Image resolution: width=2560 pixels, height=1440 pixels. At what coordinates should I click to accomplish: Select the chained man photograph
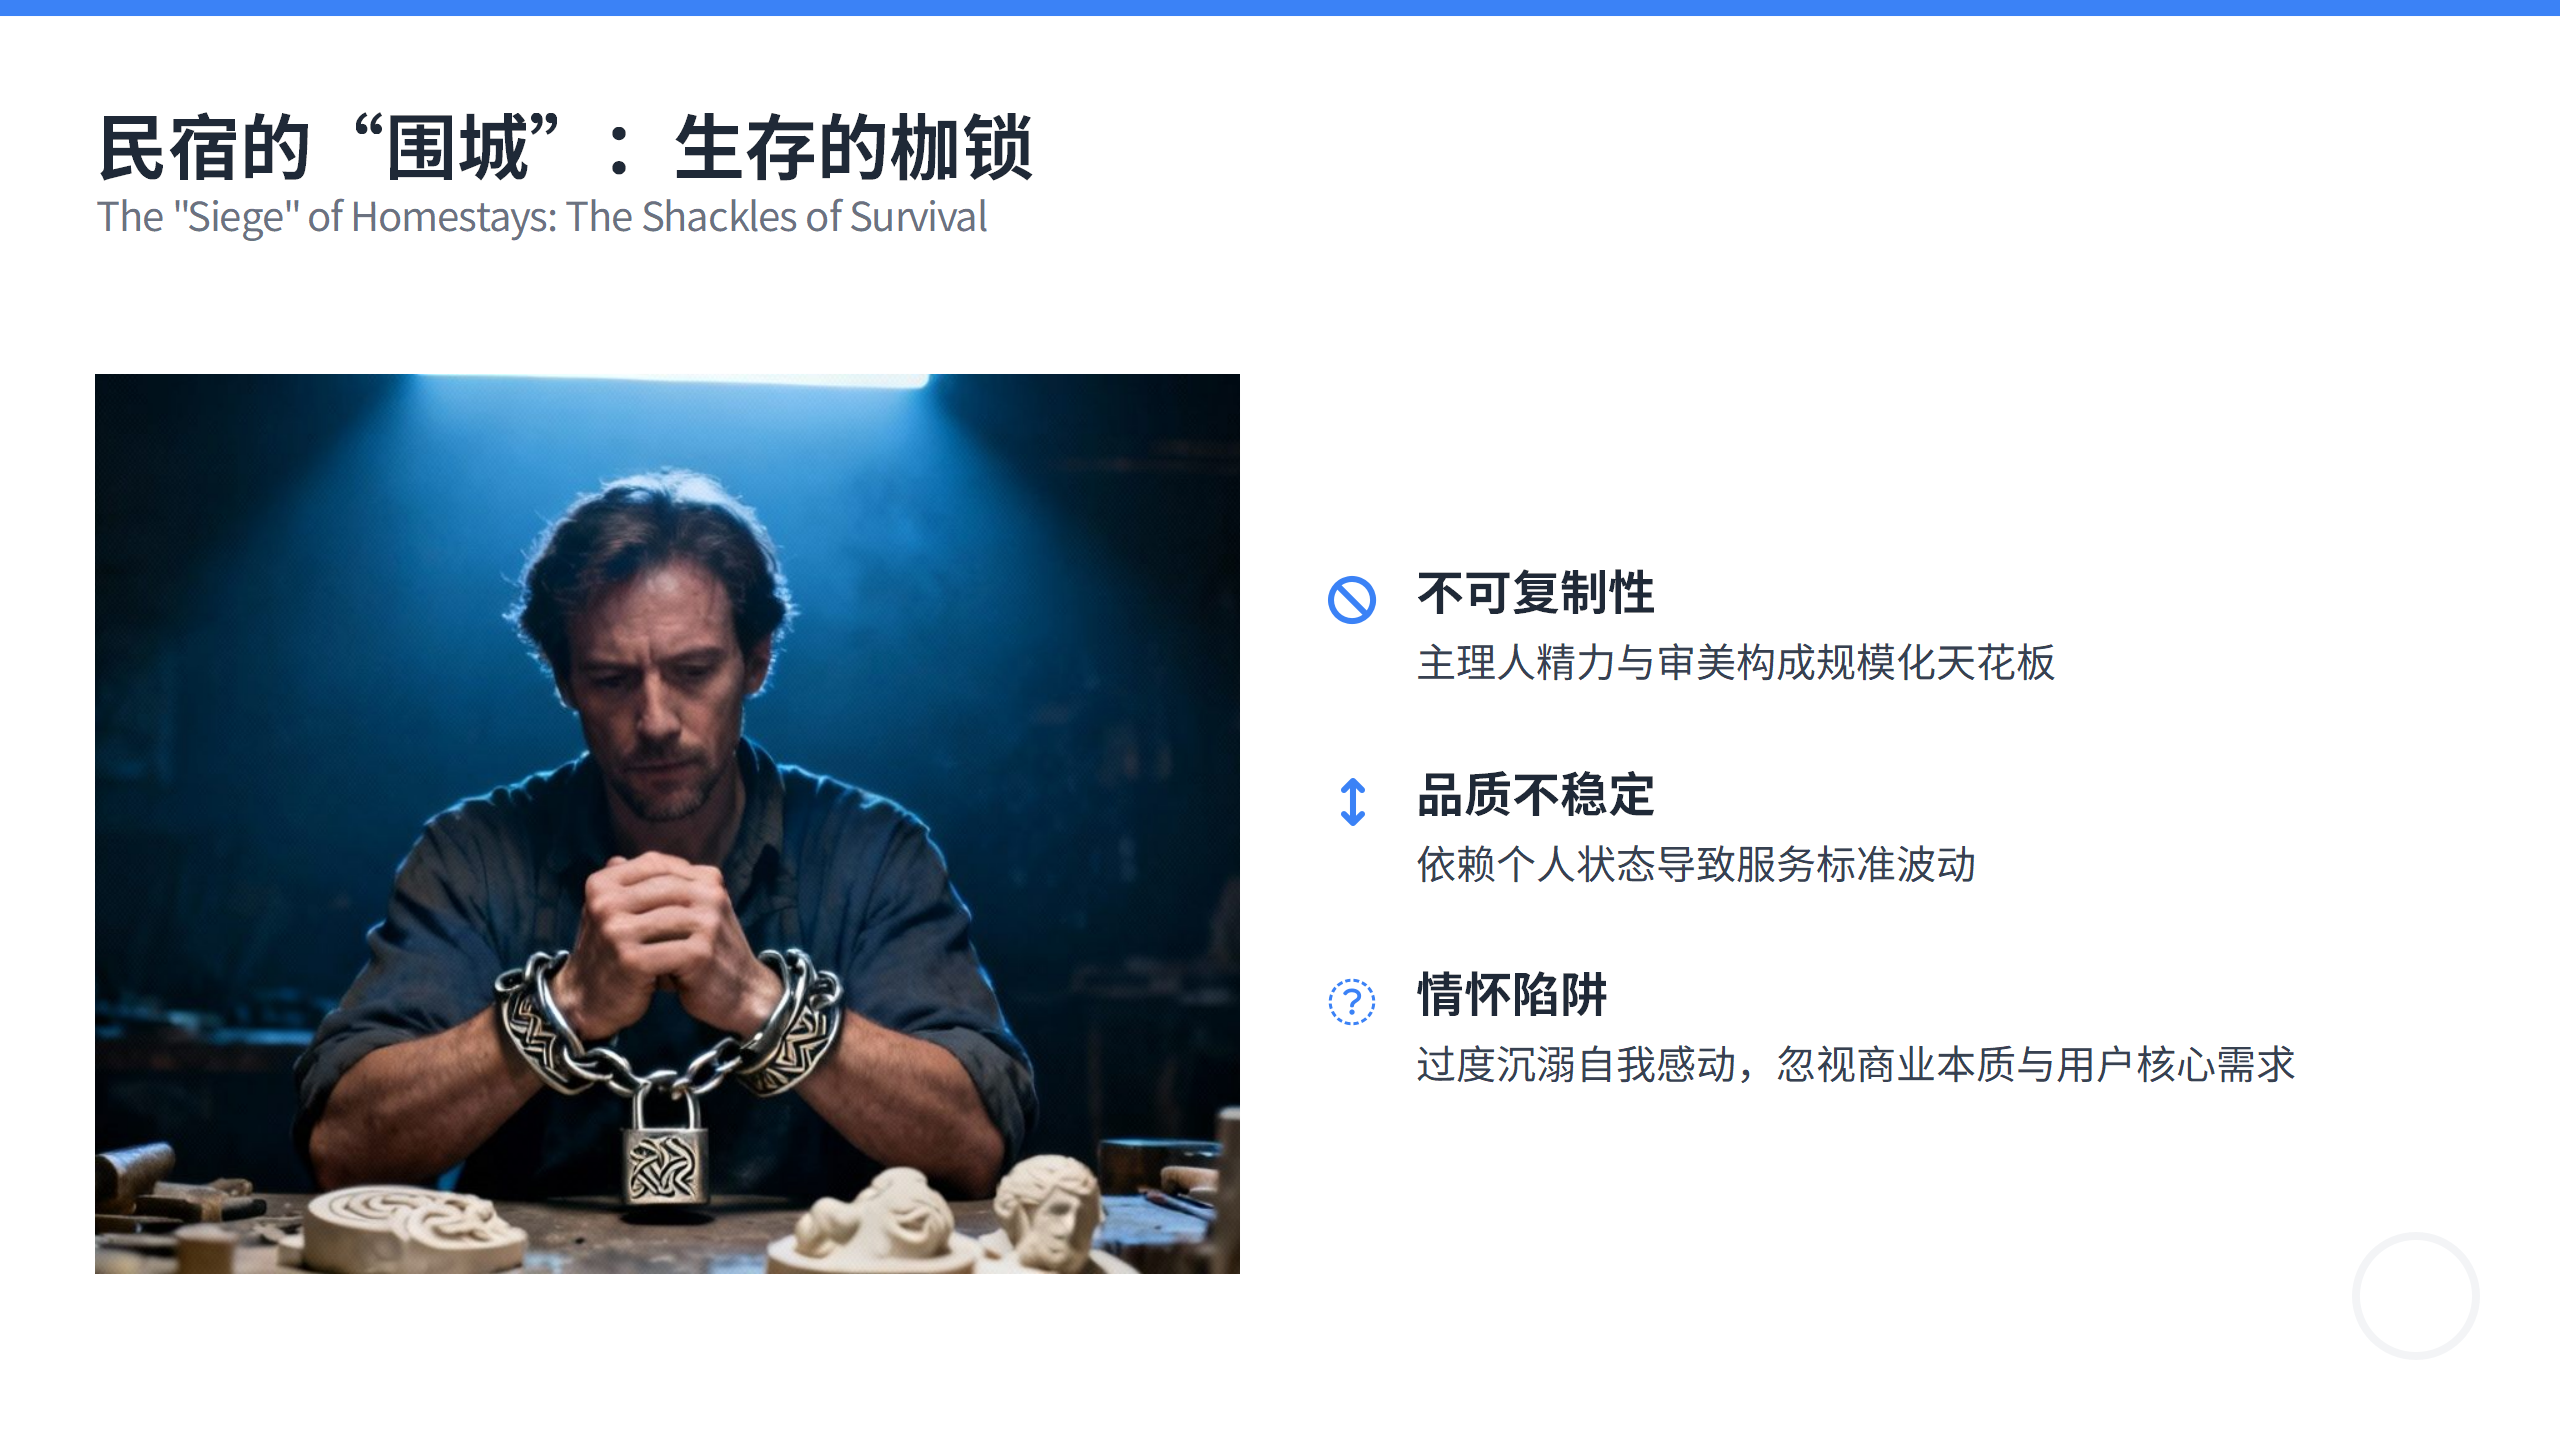point(667,823)
